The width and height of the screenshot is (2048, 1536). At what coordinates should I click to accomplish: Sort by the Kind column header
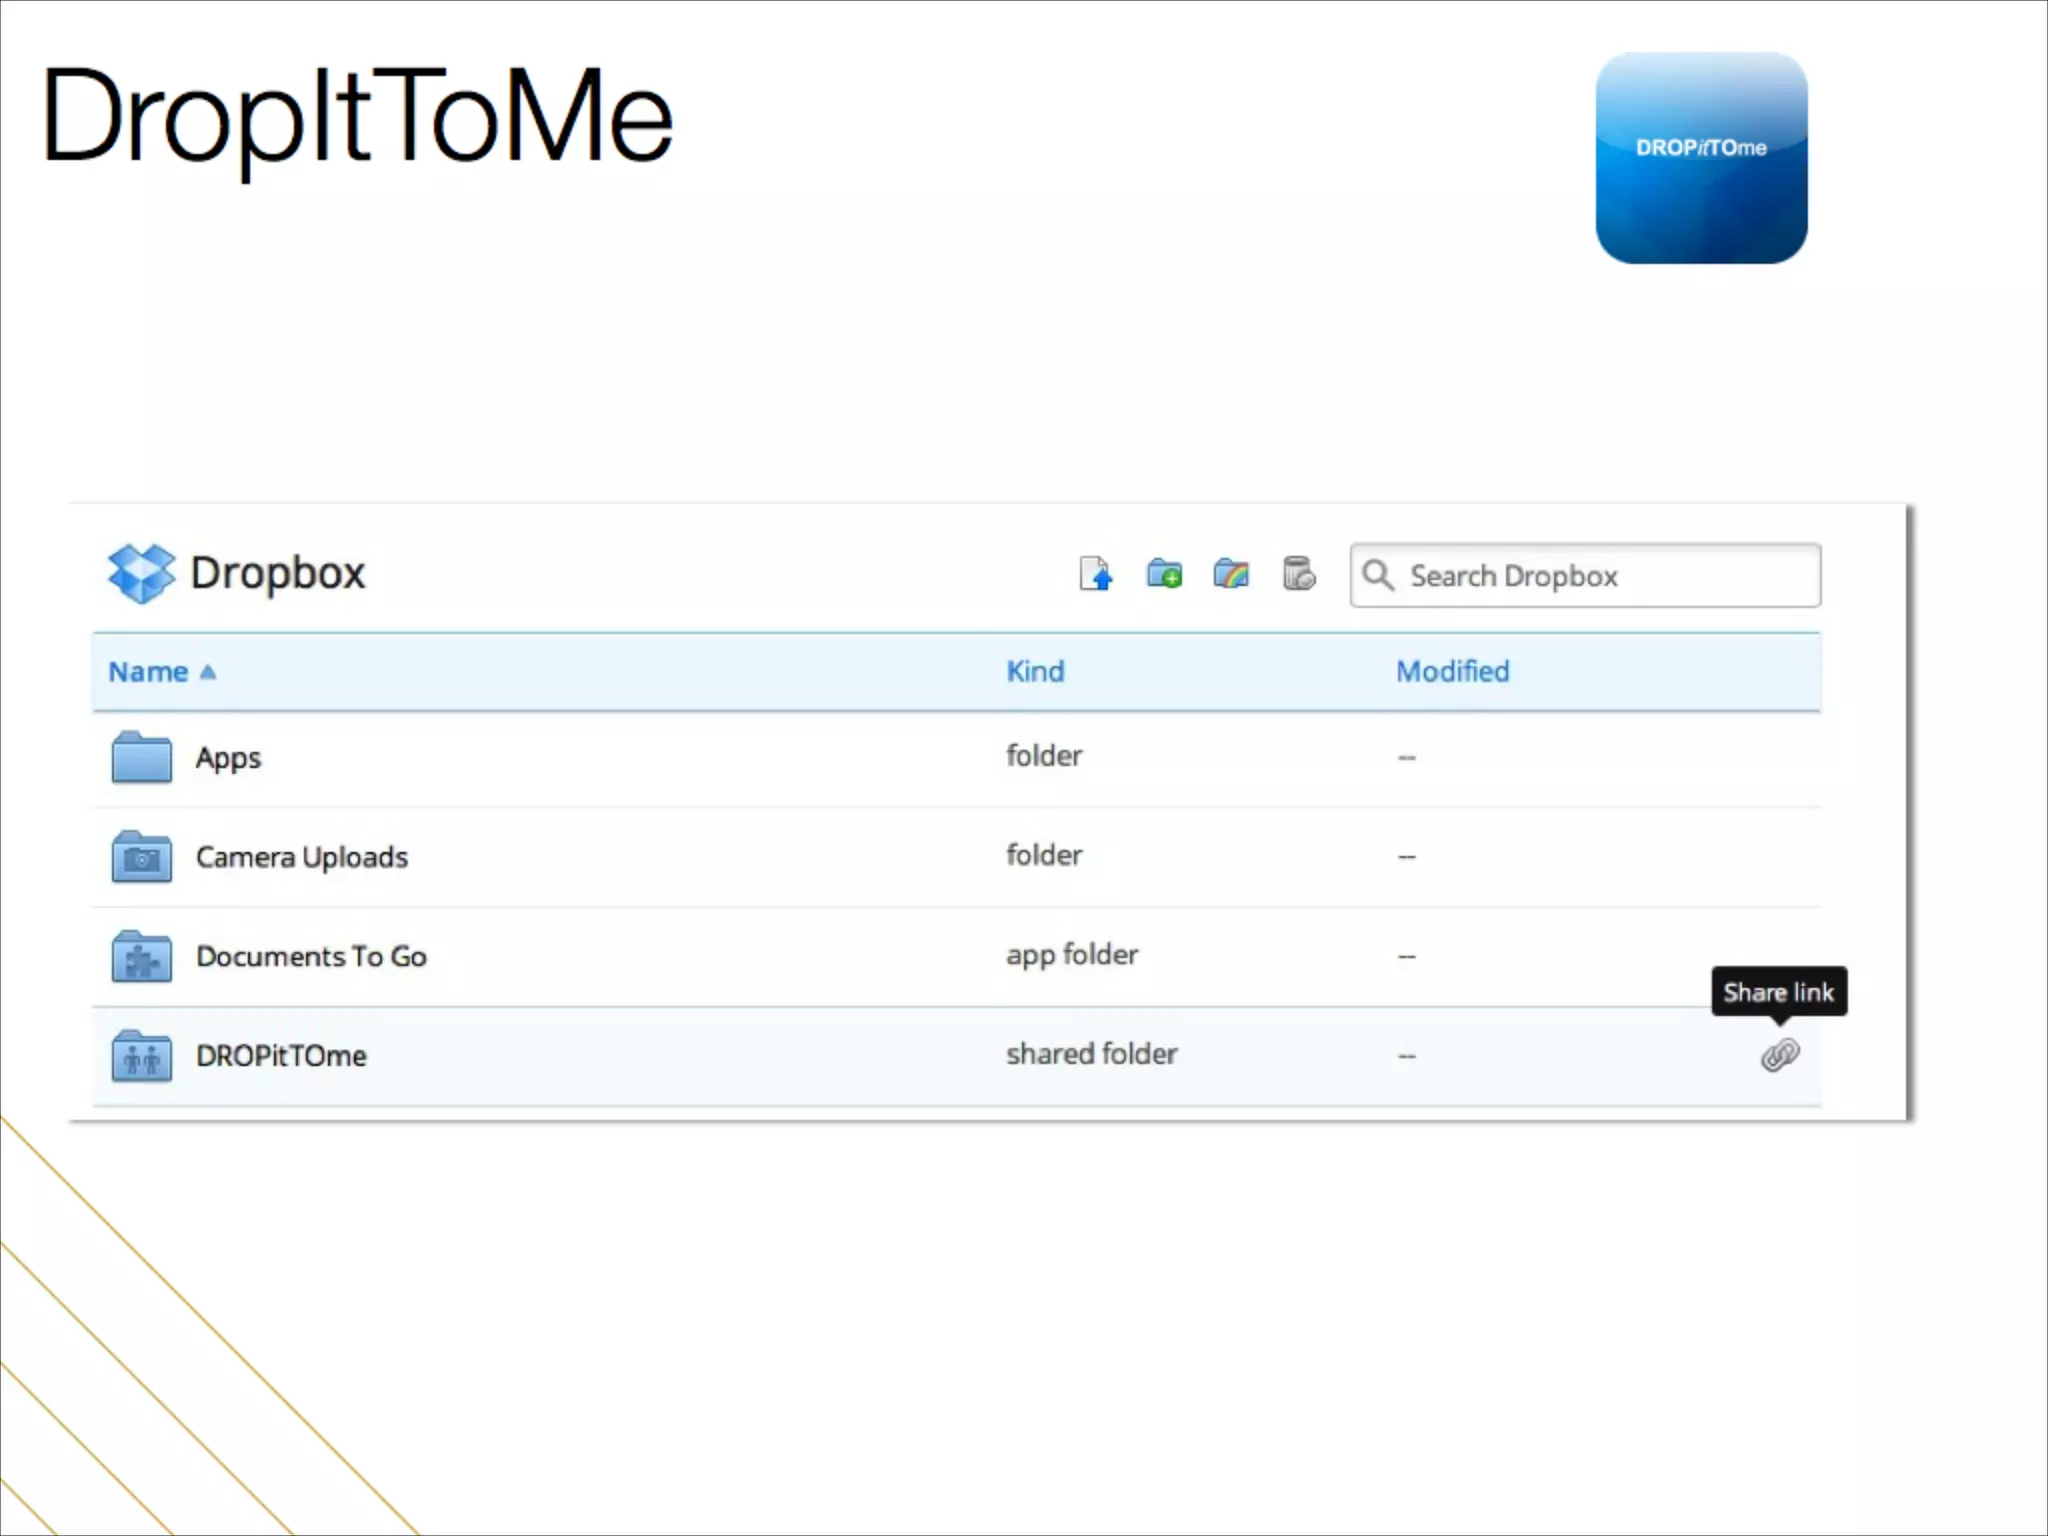click(1035, 671)
